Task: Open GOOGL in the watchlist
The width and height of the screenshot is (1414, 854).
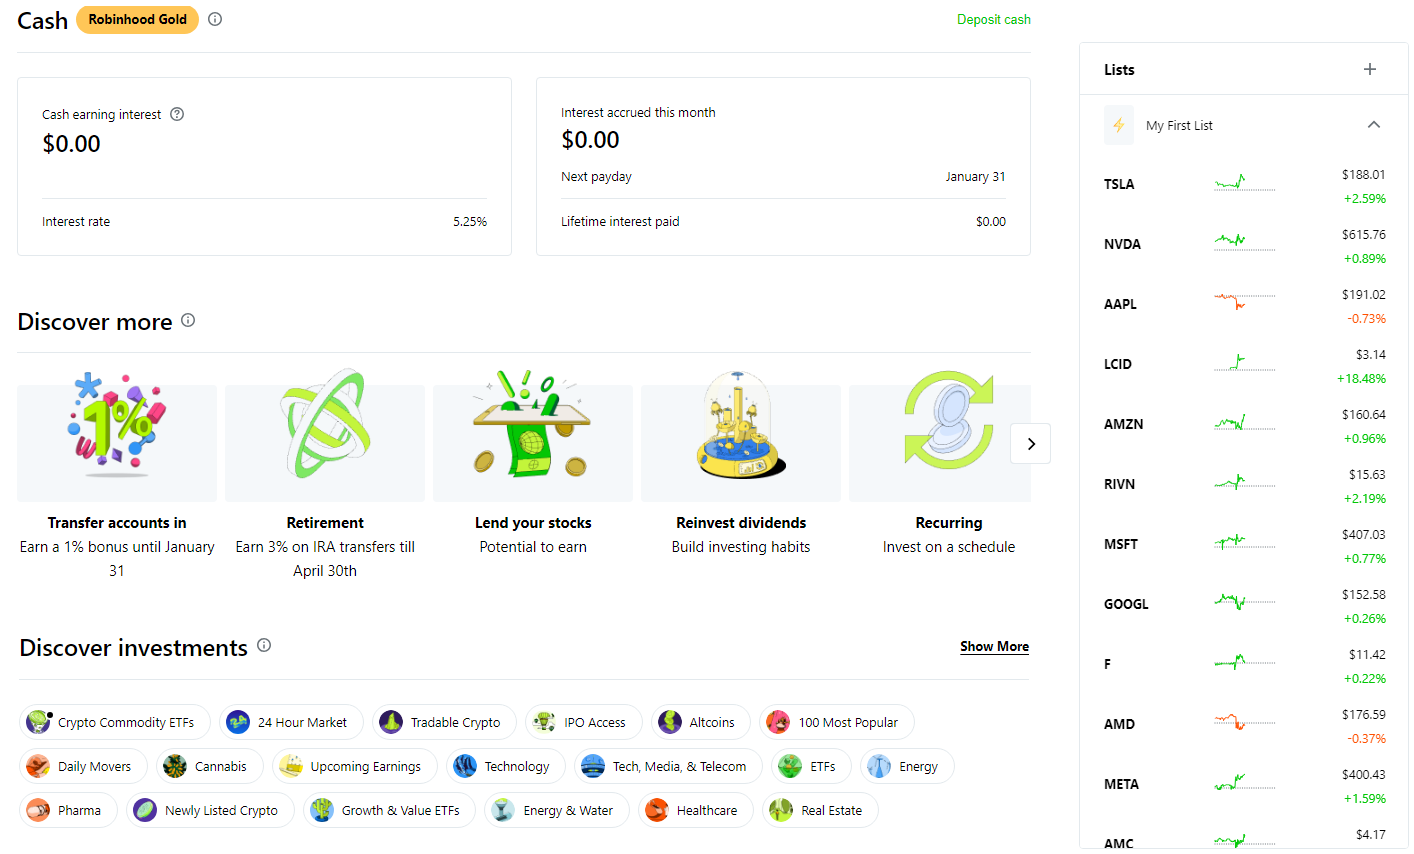Action: tap(1244, 605)
